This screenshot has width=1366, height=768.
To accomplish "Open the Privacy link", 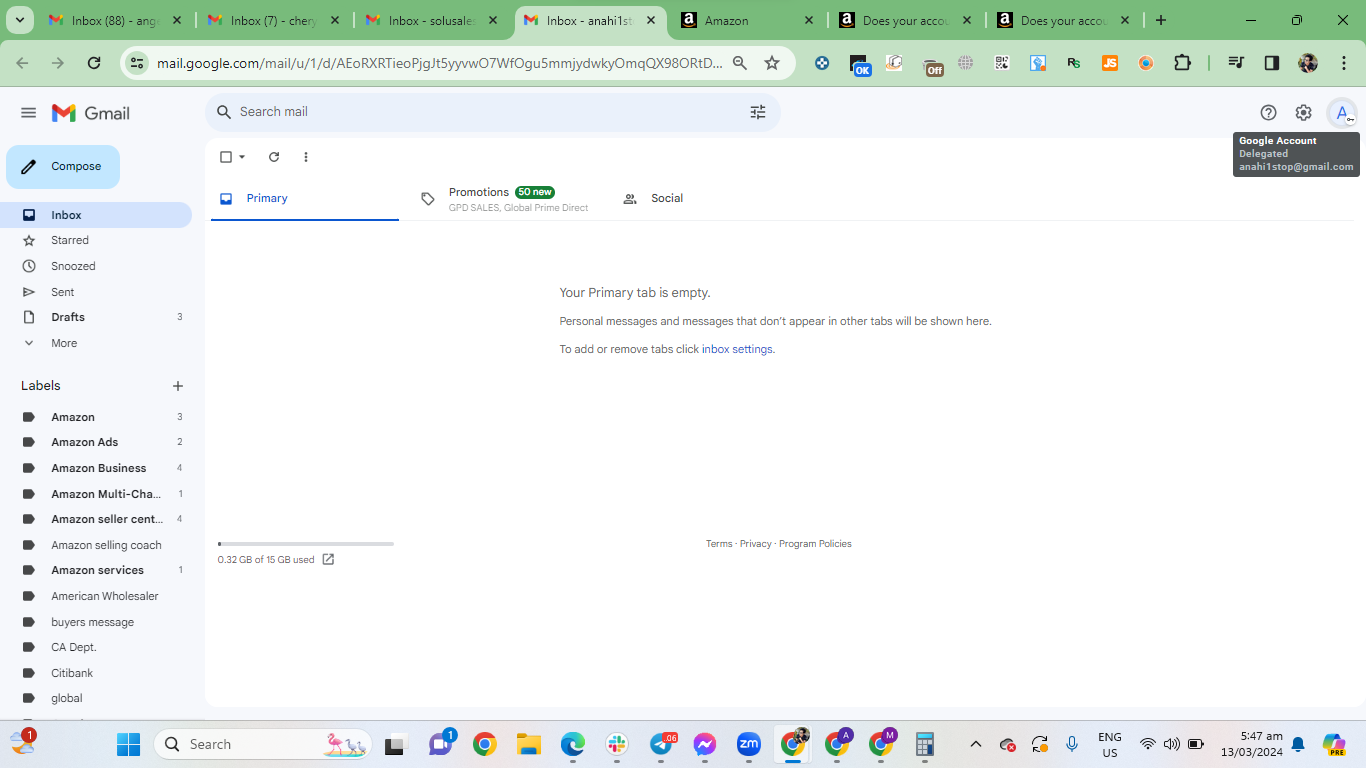I will click(x=756, y=544).
